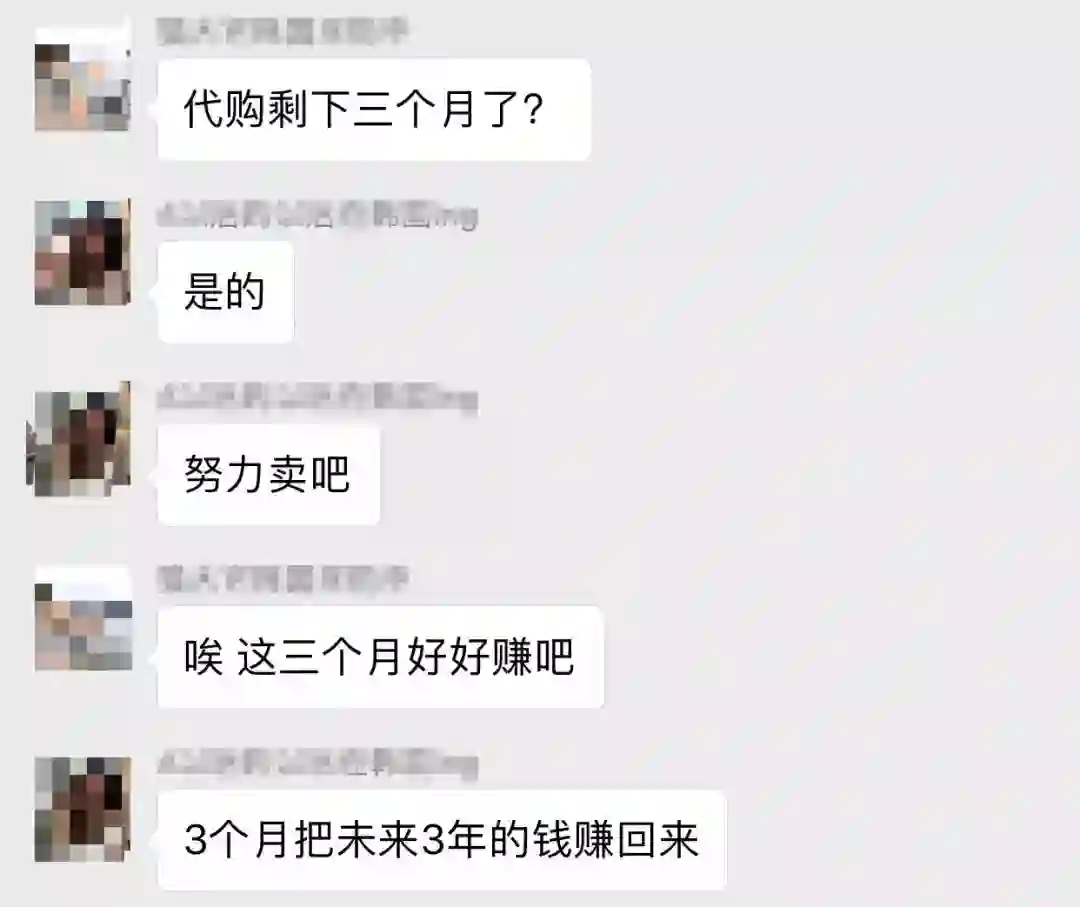Tap avatar beside the '是的' reply
The height and width of the screenshot is (907, 1080).
coord(83,253)
